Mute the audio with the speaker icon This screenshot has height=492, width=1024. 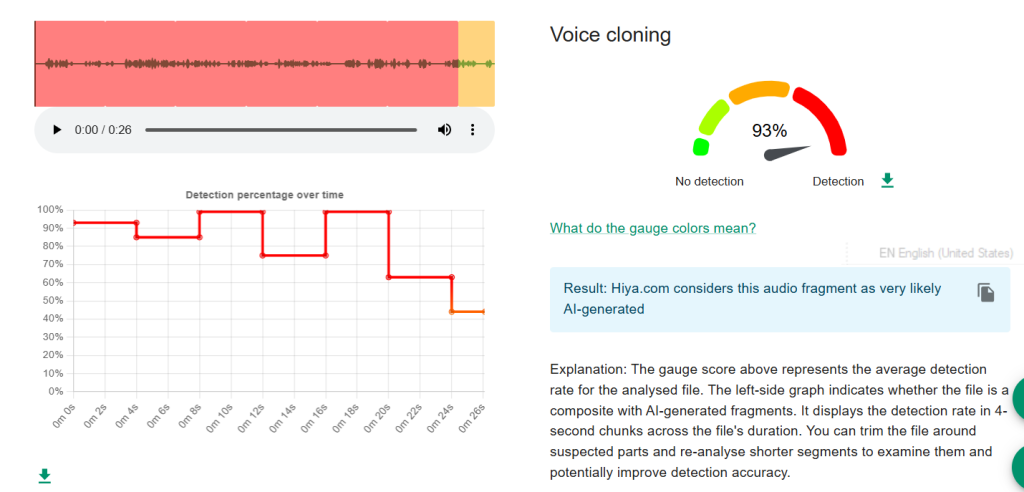click(x=444, y=130)
